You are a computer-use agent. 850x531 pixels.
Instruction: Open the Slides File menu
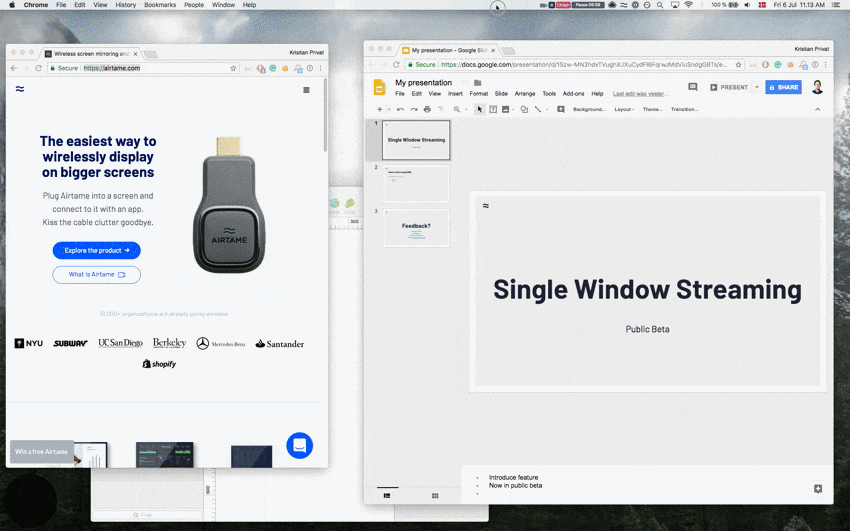(x=400, y=94)
